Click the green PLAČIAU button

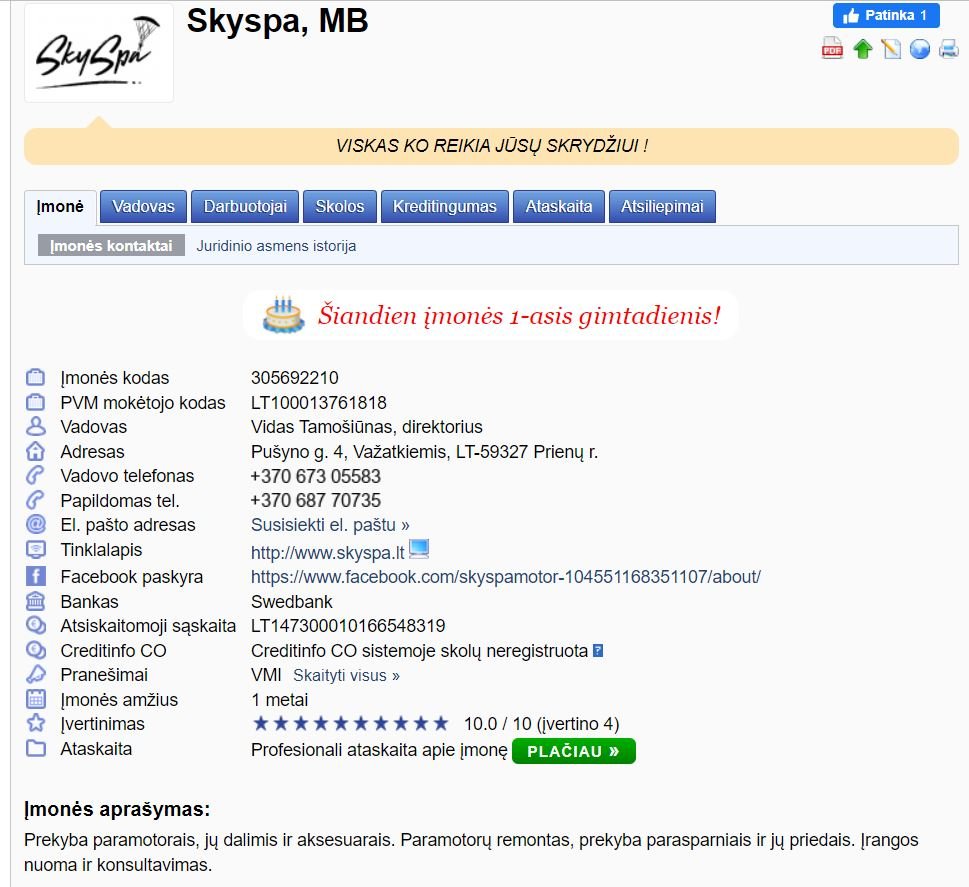(x=573, y=751)
